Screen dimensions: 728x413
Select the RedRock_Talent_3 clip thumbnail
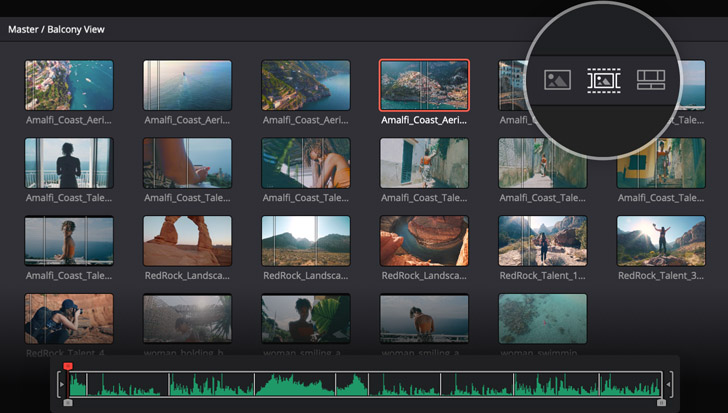[661, 241]
